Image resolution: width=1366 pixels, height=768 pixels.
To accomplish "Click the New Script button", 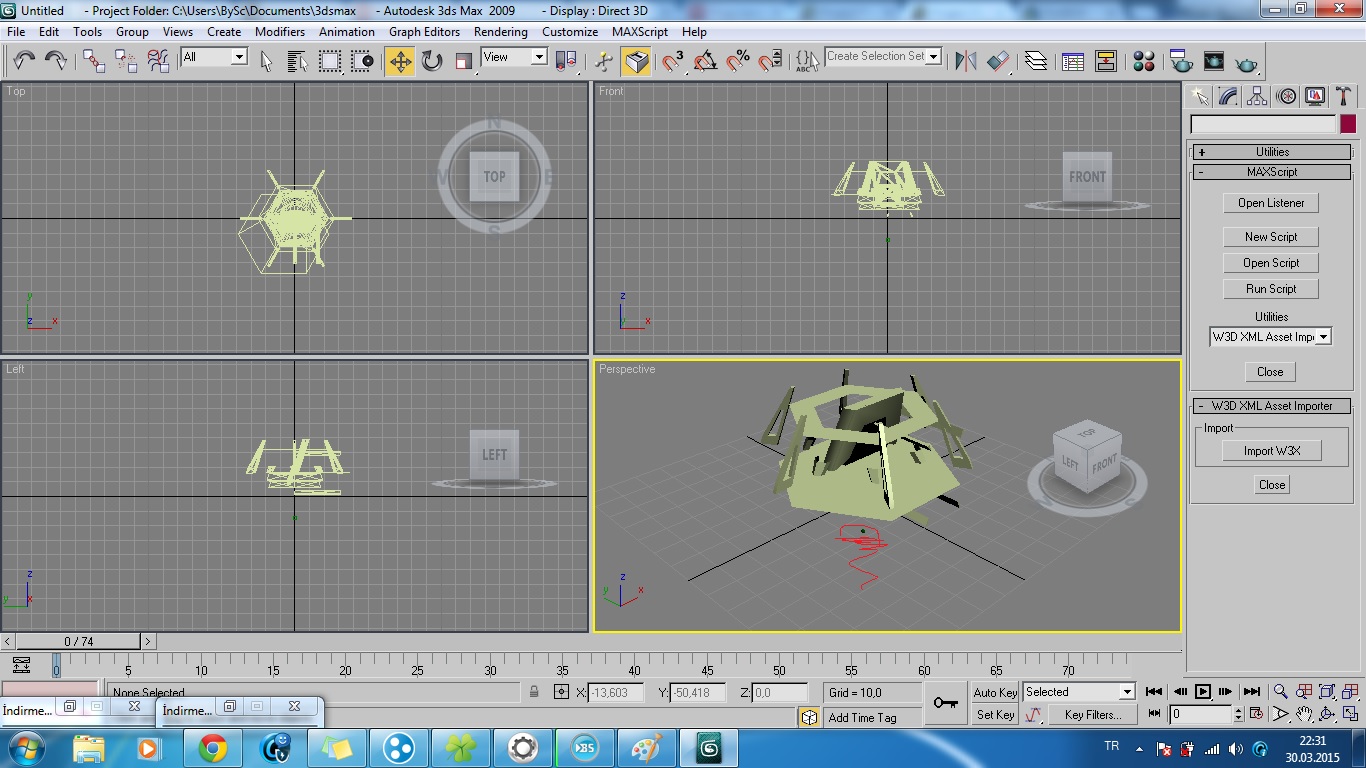I will [1271, 237].
